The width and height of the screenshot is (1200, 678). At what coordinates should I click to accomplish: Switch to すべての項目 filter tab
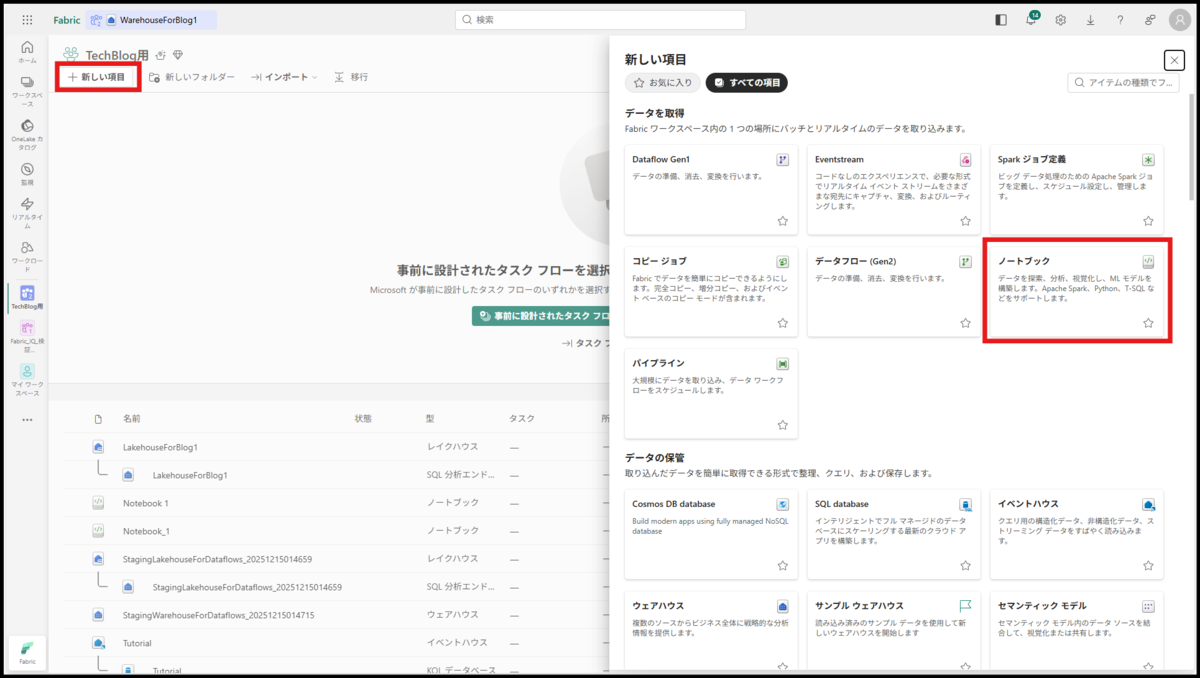[746, 83]
